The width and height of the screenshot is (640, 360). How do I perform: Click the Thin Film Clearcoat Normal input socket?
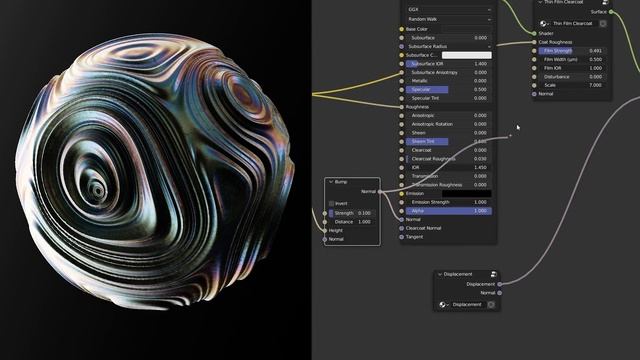coord(534,94)
